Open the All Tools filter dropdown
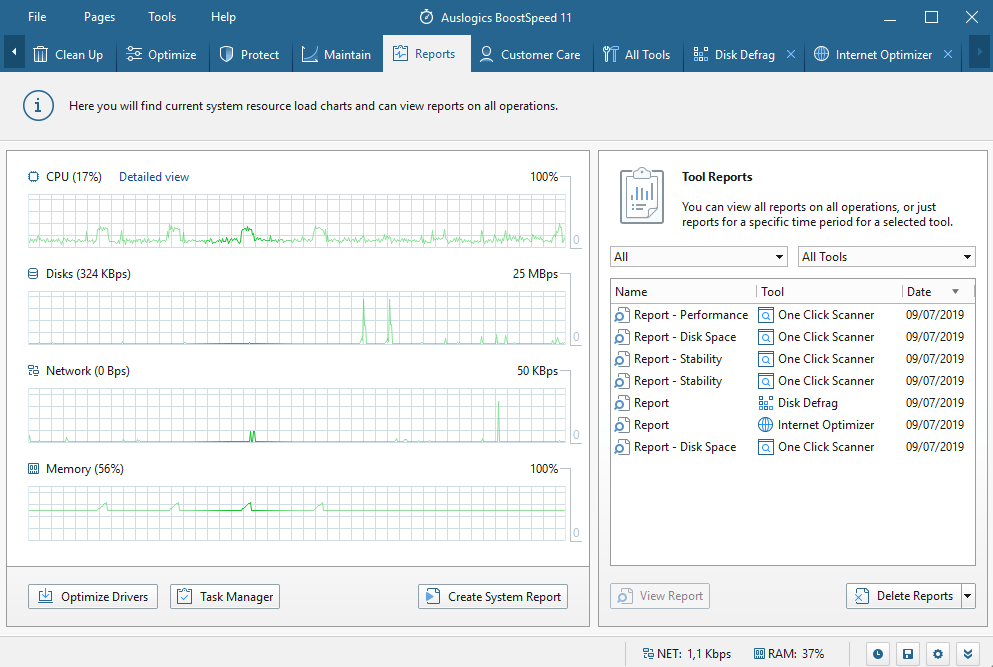993x667 pixels. click(887, 257)
